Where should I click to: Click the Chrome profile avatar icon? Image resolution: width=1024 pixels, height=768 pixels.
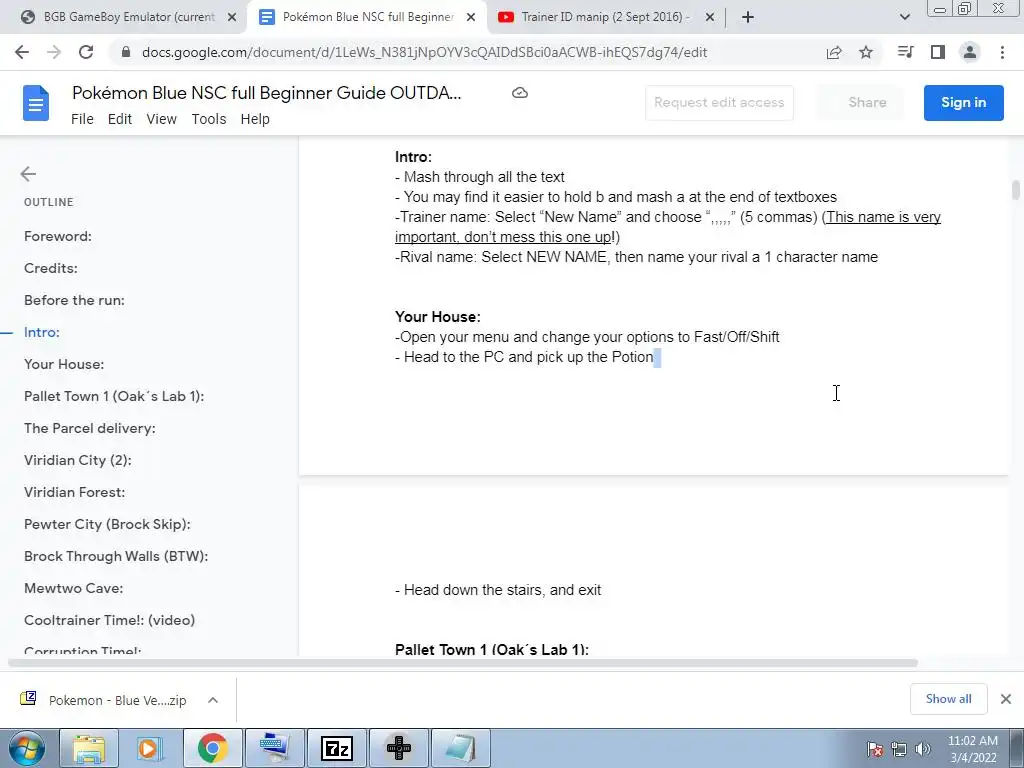970,52
